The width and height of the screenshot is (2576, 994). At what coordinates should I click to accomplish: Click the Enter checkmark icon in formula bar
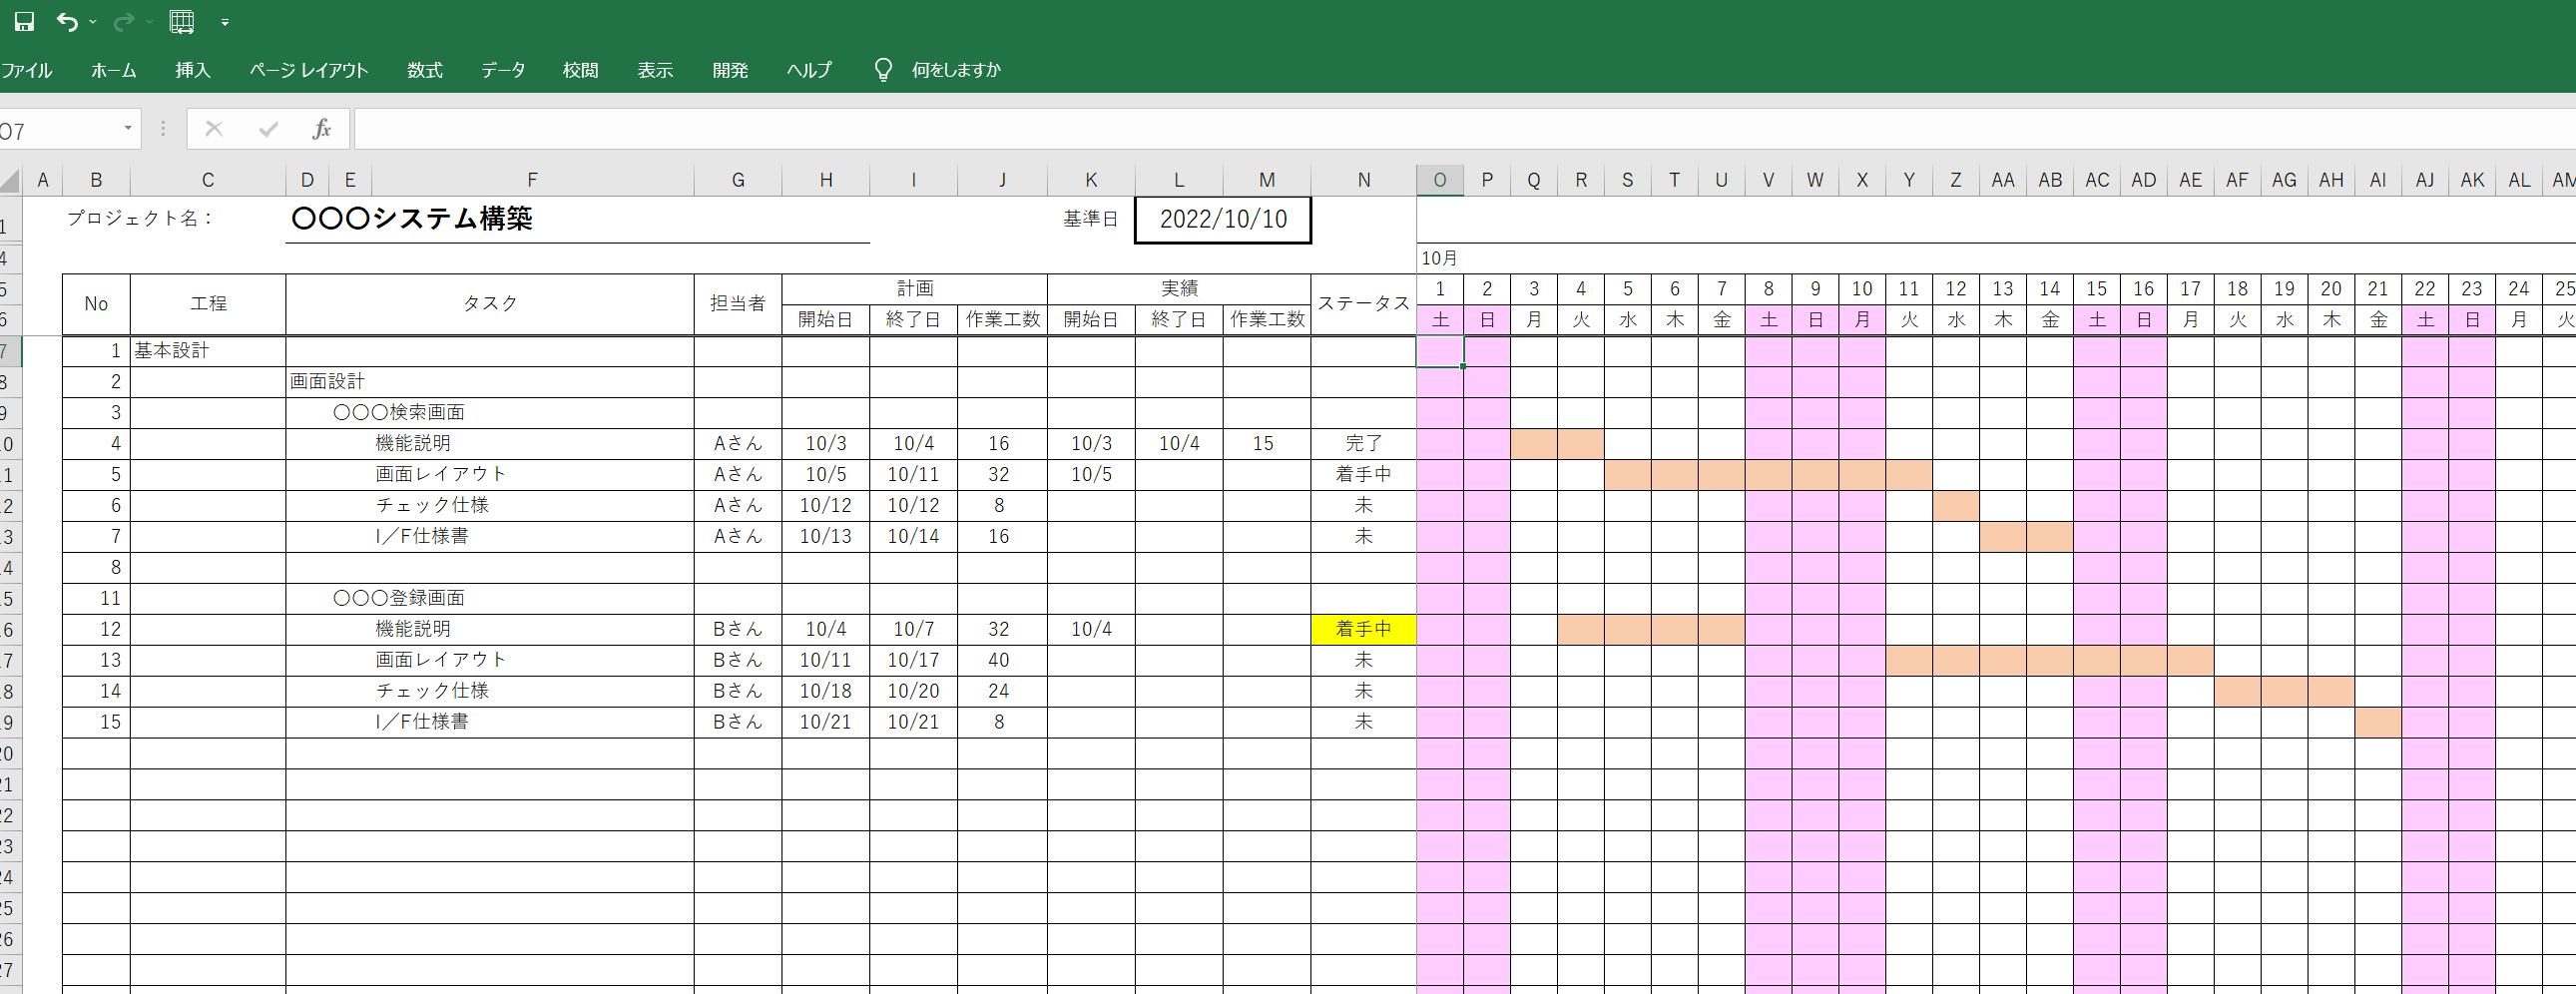click(267, 128)
